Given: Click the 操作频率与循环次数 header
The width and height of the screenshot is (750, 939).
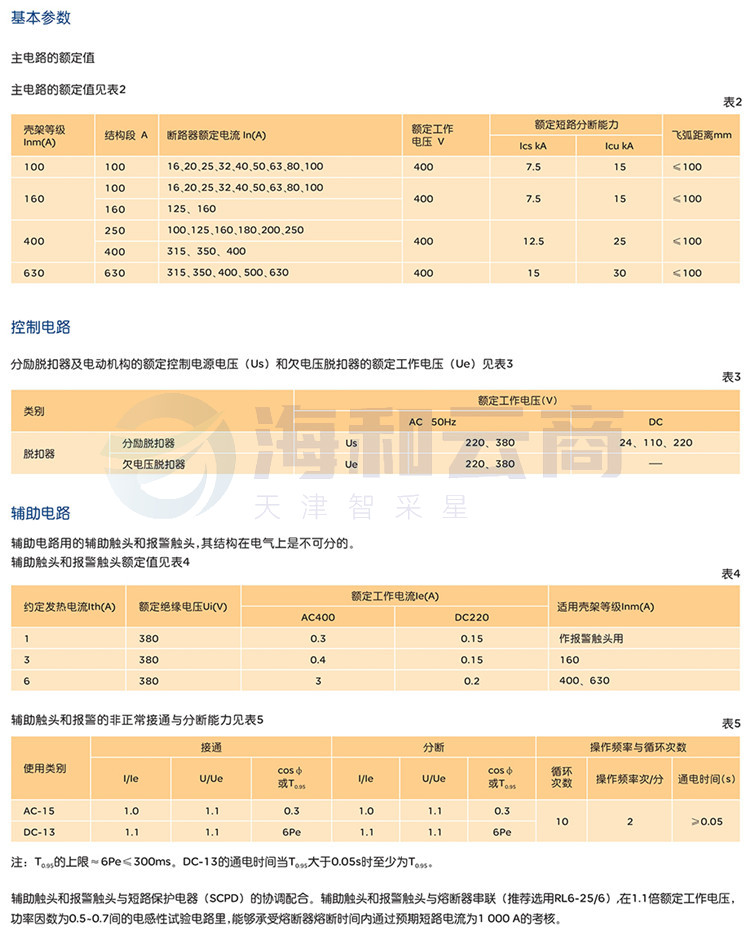Looking at the screenshot, I should (x=639, y=747).
